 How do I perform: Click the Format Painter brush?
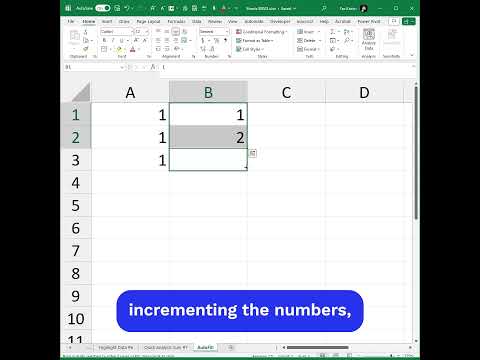pos(86,49)
